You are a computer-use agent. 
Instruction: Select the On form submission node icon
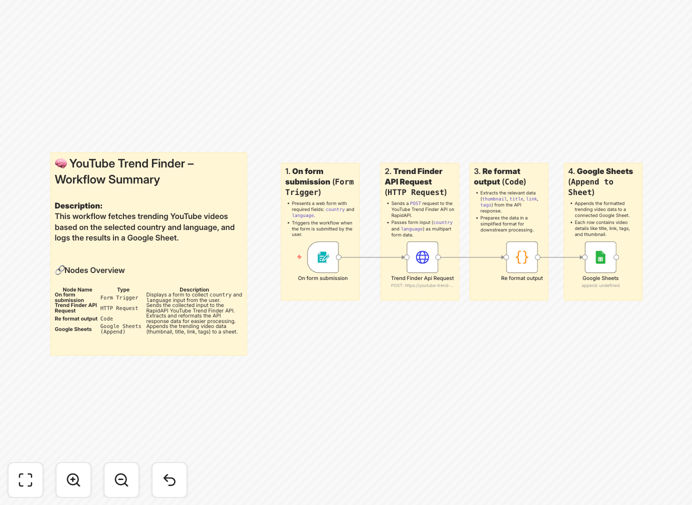tap(323, 257)
